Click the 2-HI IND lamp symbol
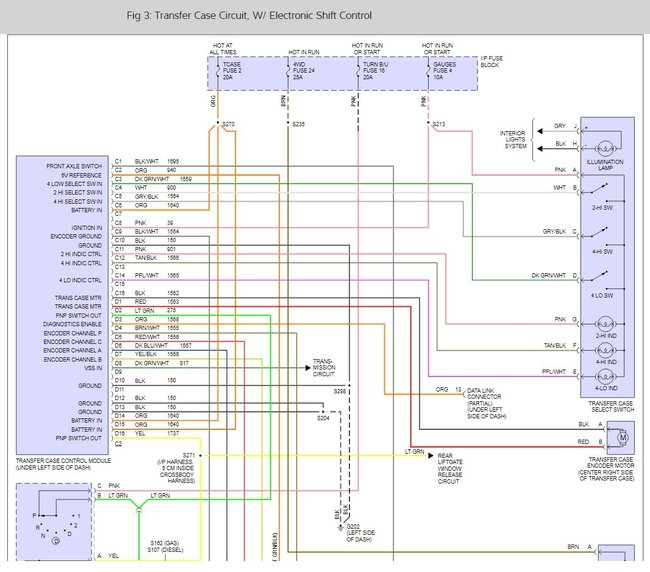Image resolution: width=650 pixels, height=572 pixels. point(606,324)
